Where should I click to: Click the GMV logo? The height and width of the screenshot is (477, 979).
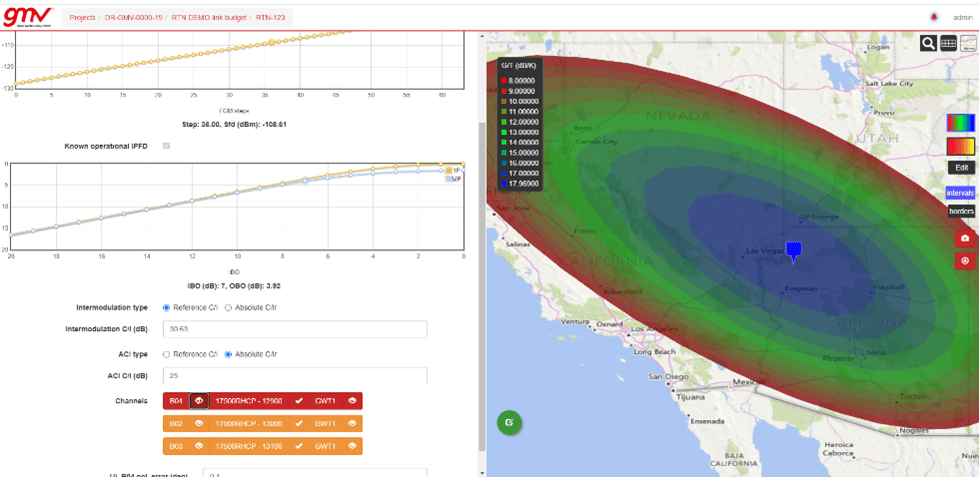coord(28,17)
